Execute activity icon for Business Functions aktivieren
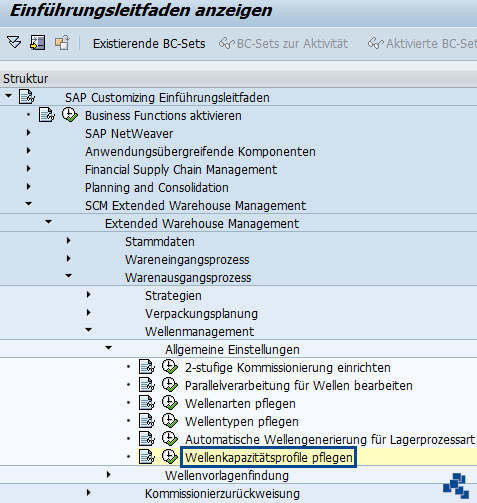 coord(70,115)
